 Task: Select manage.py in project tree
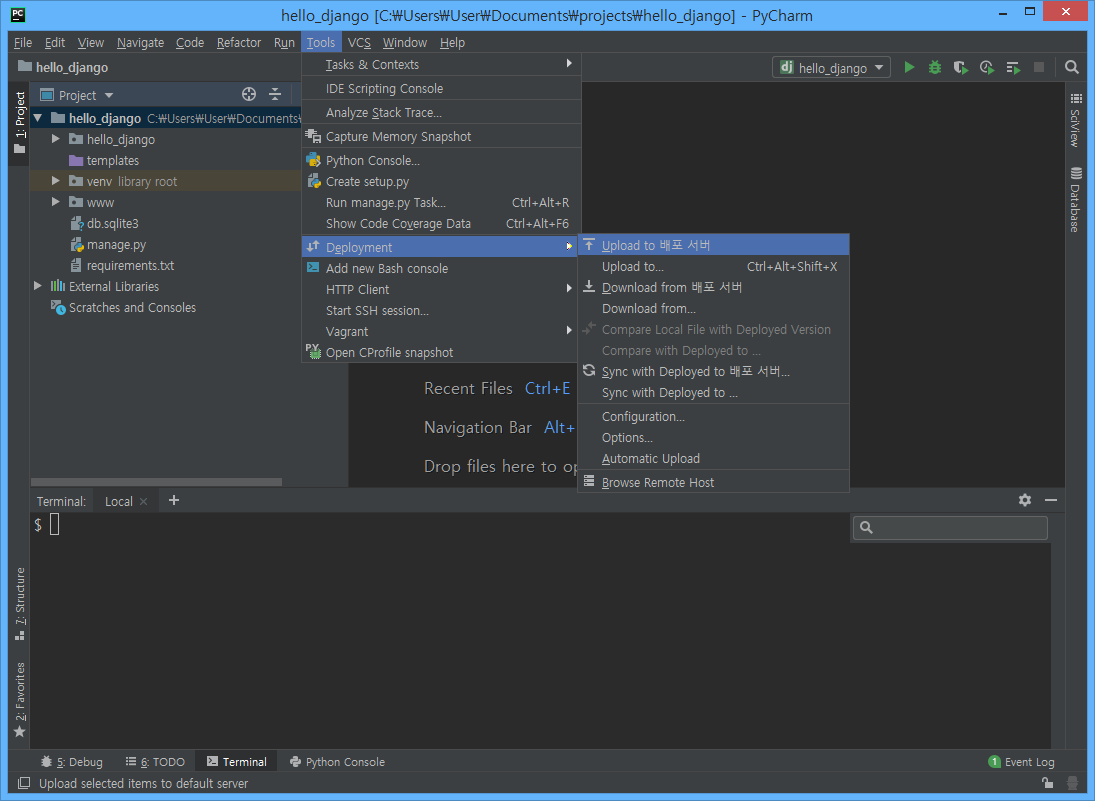pos(116,244)
